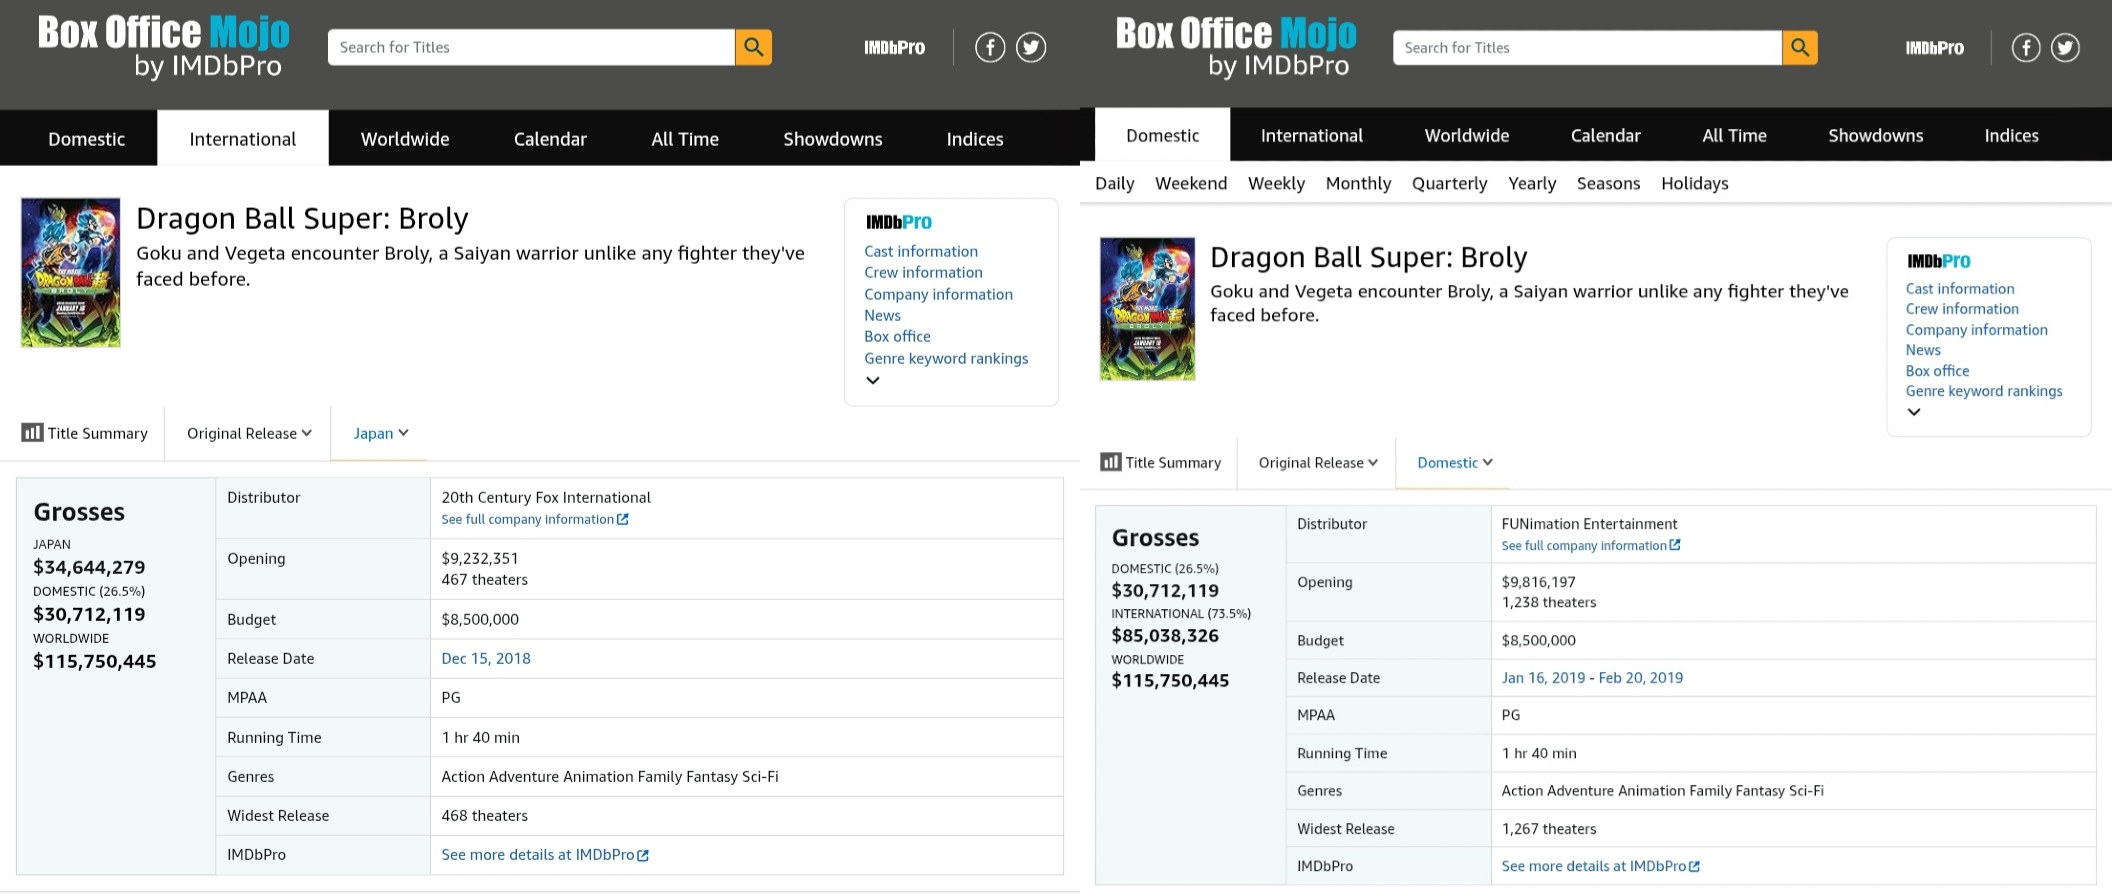Open the Original Release dropdown on the right page
Viewport: 2112px width, 894px height.
pos(1318,462)
